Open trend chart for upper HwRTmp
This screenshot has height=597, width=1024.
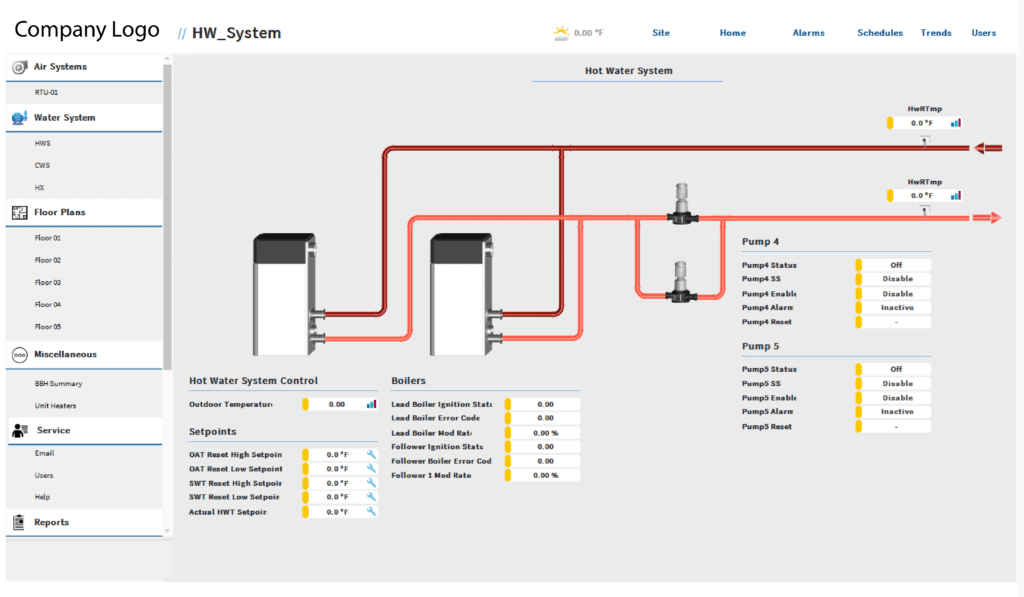coord(955,123)
